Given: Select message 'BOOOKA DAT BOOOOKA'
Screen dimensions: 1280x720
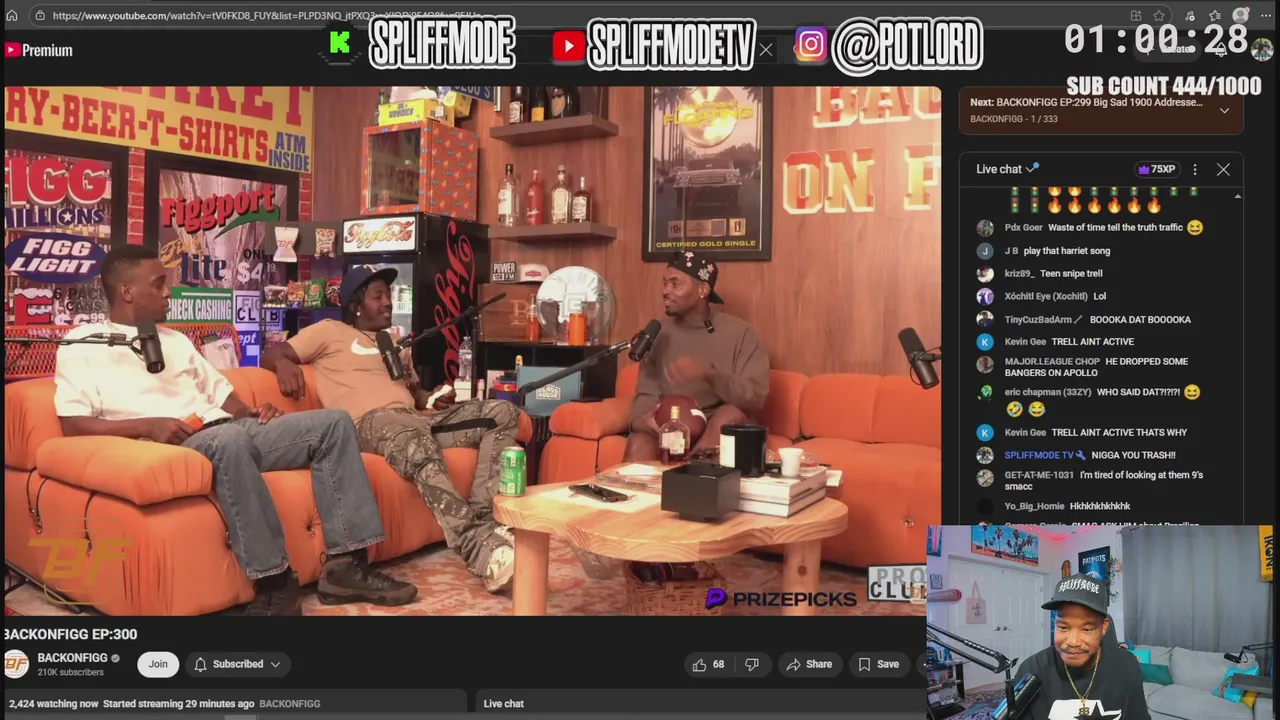Looking at the screenshot, I should 1140,320.
